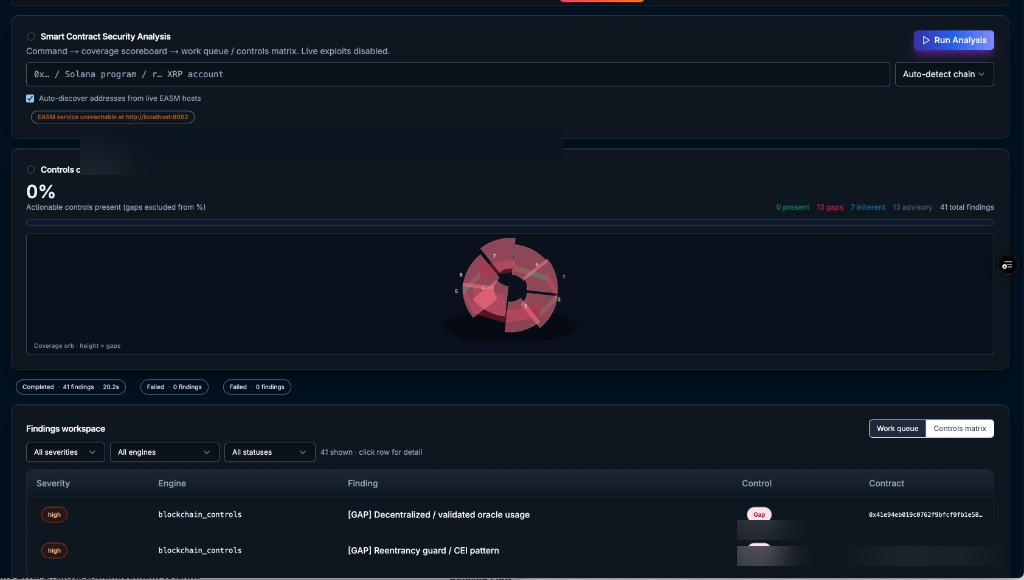This screenshot has height=580, width=1024.
Task: Click the contract address 0x41e94eb019c0762f9bfcf9fb1e58
Action: pyautogui.click(x=925, y=515)
